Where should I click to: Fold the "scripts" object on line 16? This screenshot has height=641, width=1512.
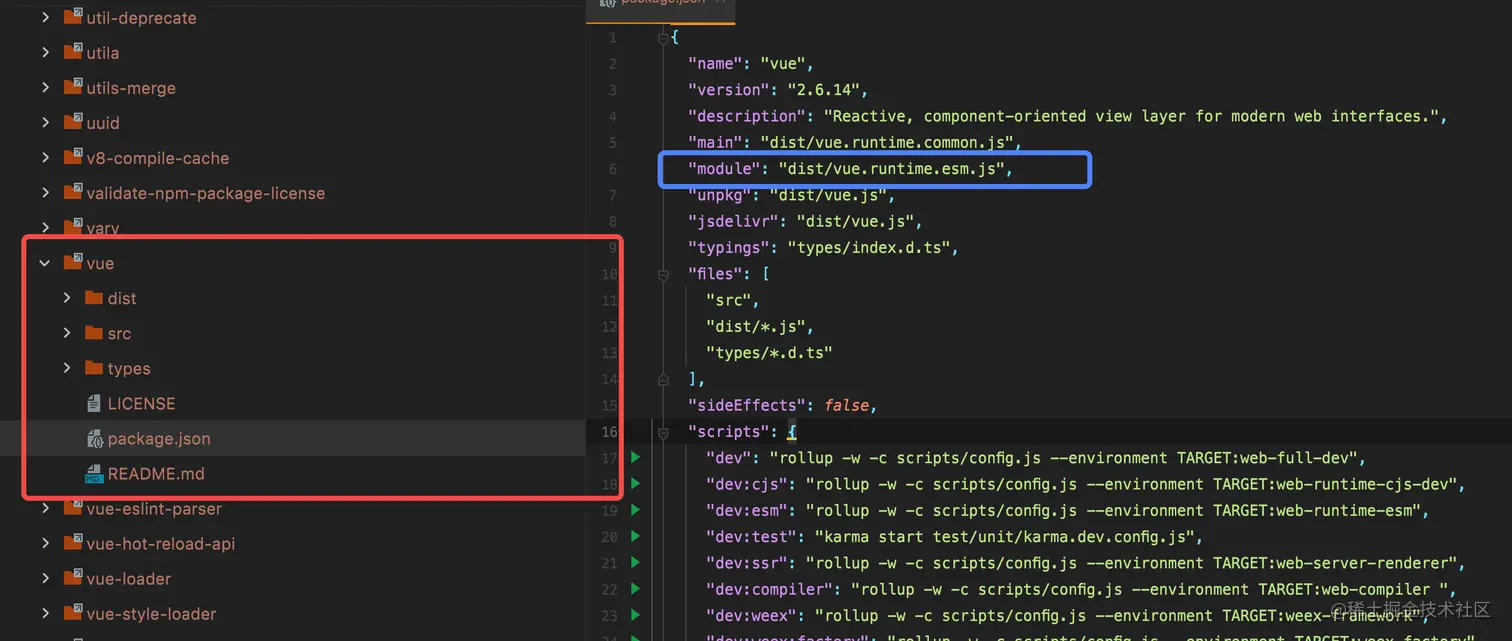pyautogui.click(x=662, y=432)
